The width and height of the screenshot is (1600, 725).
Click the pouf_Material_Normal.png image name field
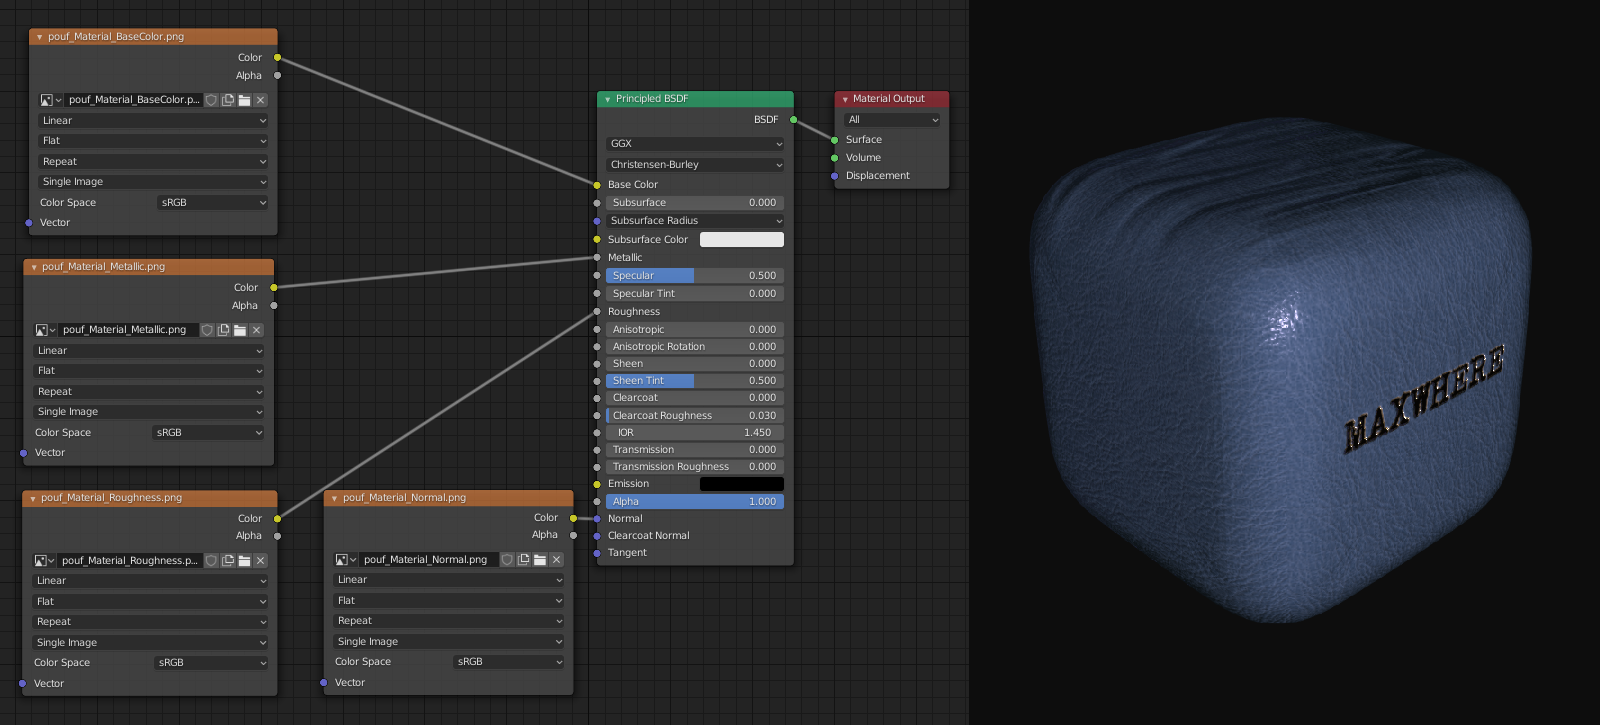[429, 560]
